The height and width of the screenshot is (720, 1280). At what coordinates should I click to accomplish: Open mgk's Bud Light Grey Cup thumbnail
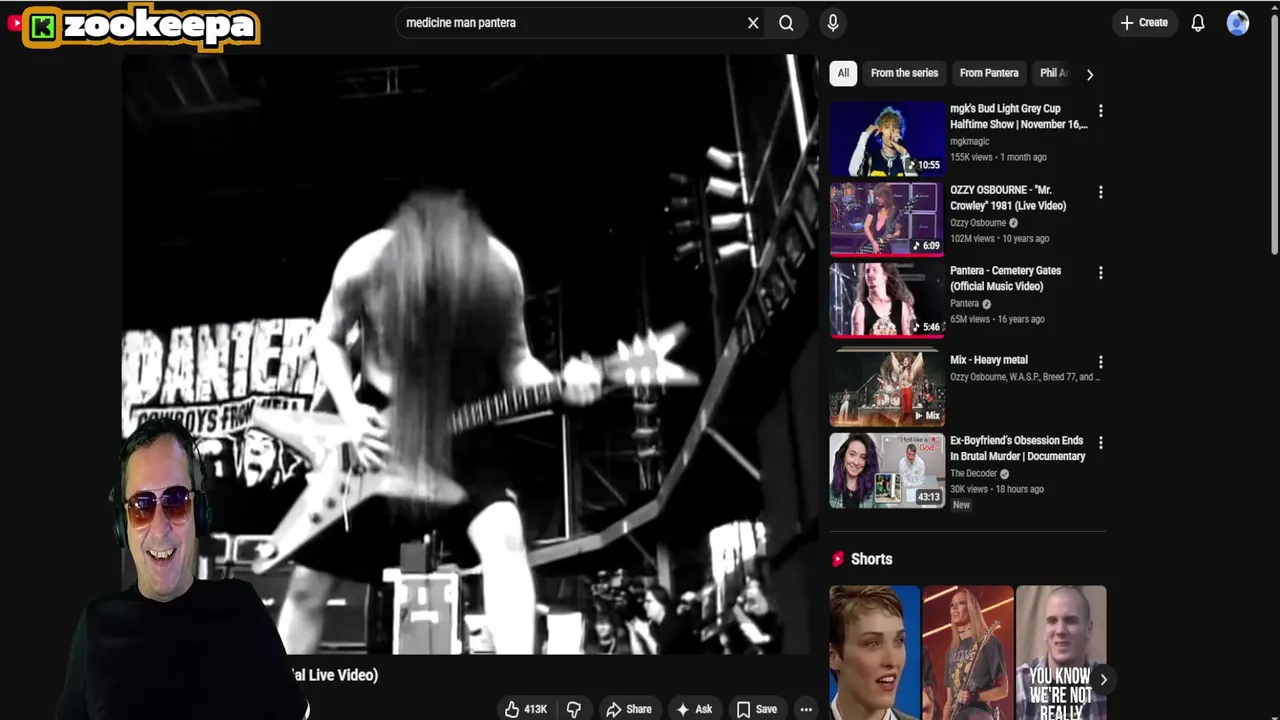click(887, 138)
